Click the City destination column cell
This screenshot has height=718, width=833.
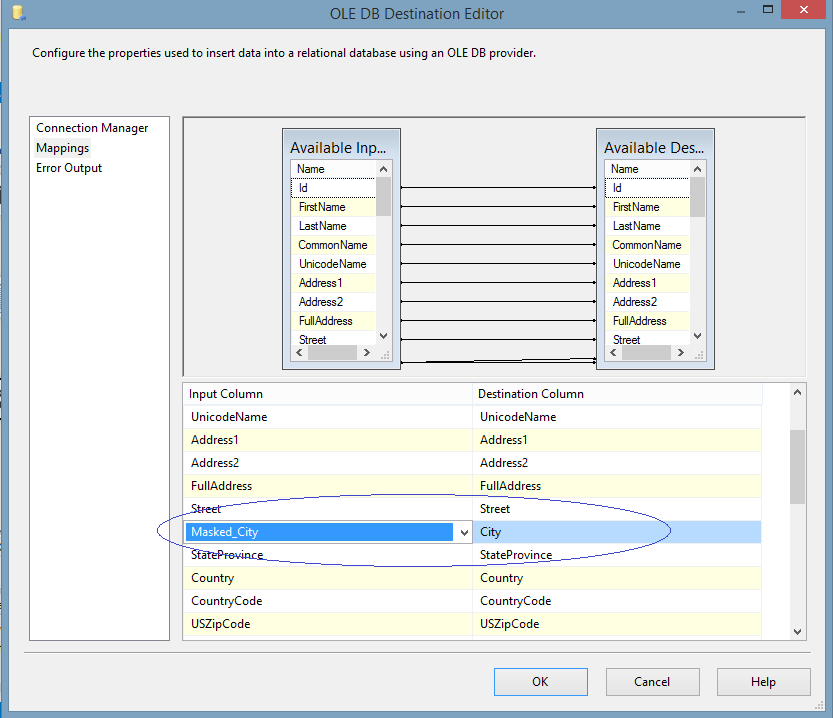coord(617,532)
